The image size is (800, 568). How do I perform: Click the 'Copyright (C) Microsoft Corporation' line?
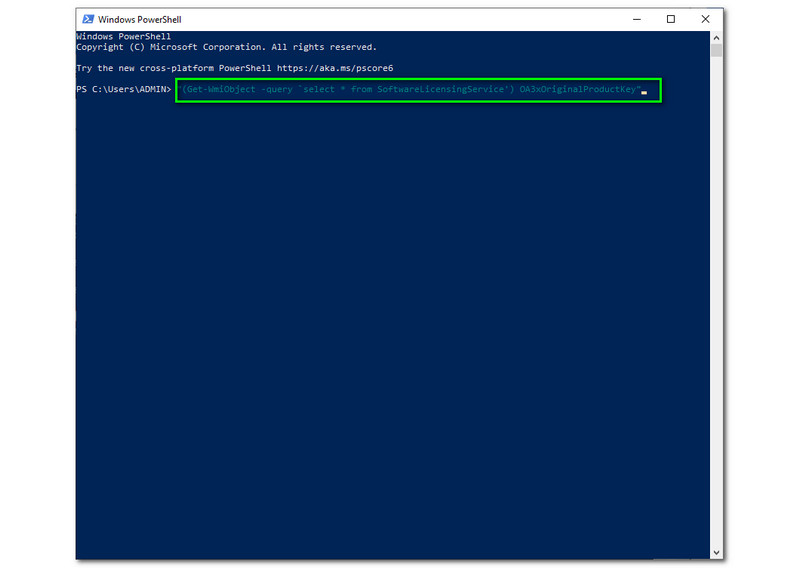(226, 47)
